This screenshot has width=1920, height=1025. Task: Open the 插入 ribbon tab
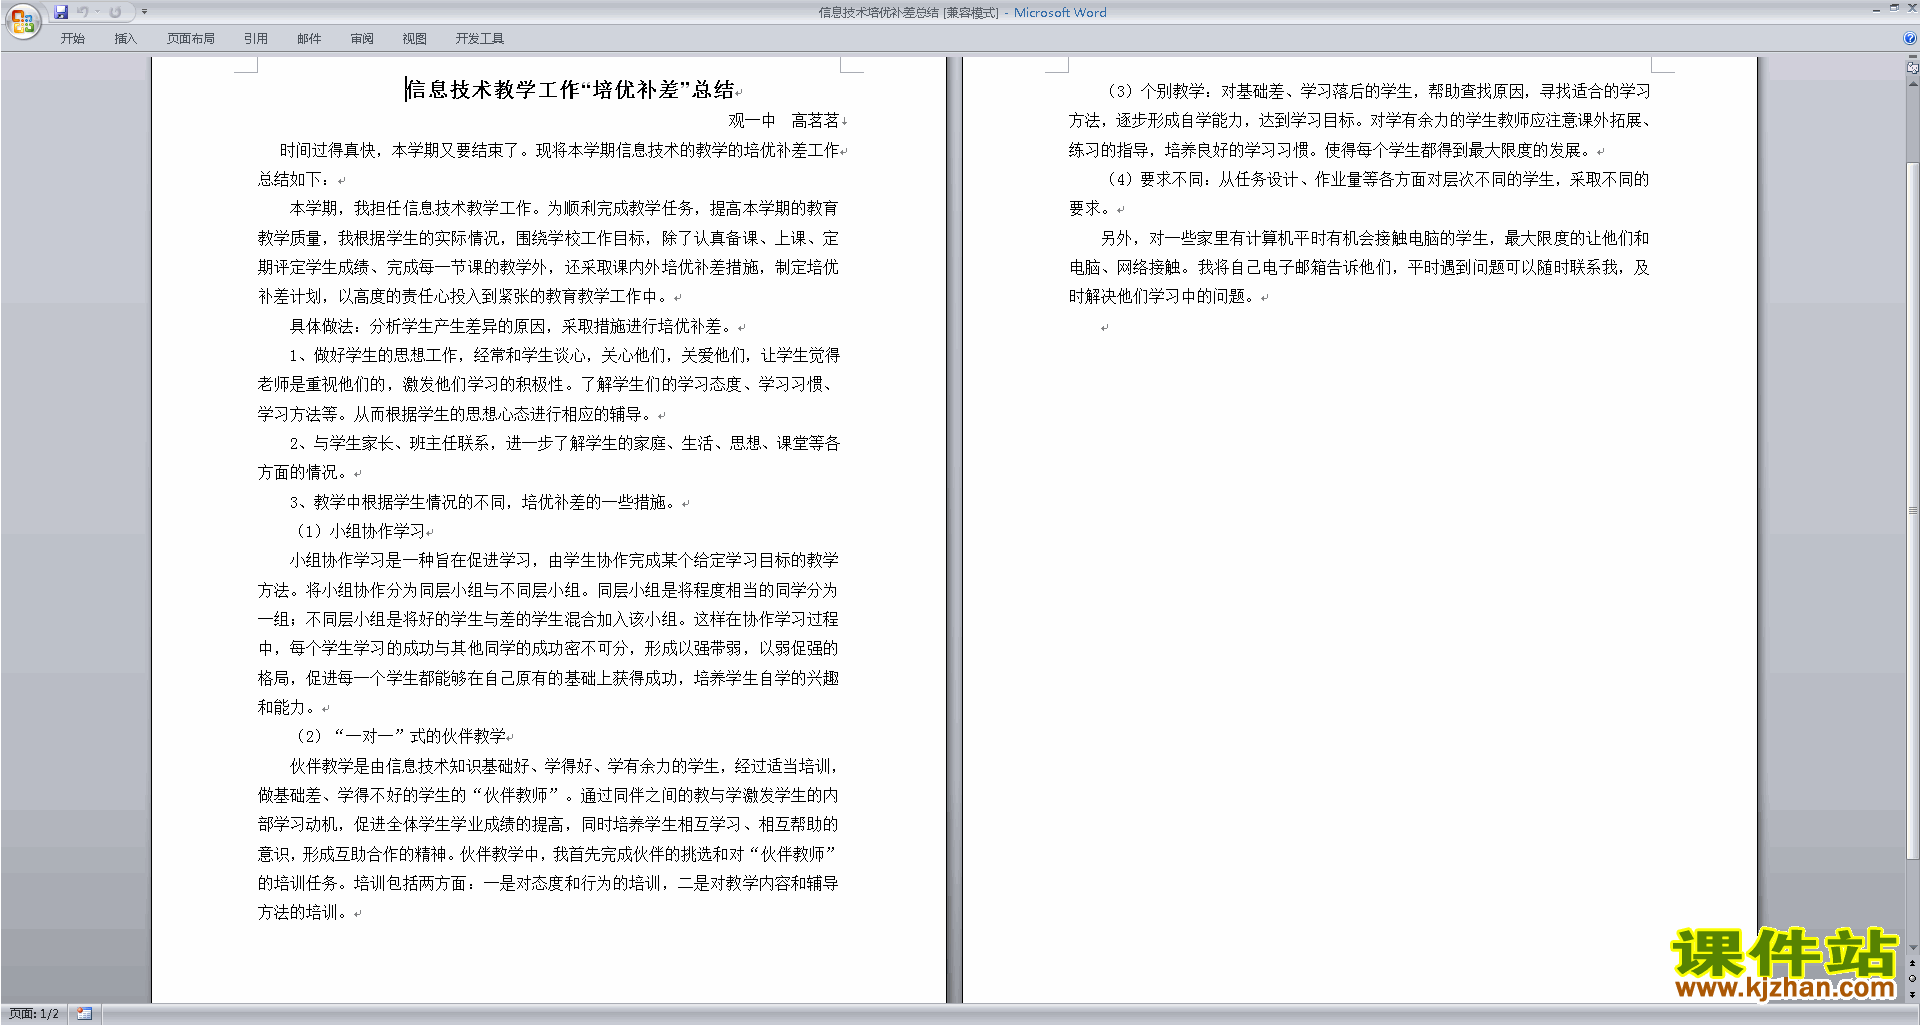pos(125,38)
